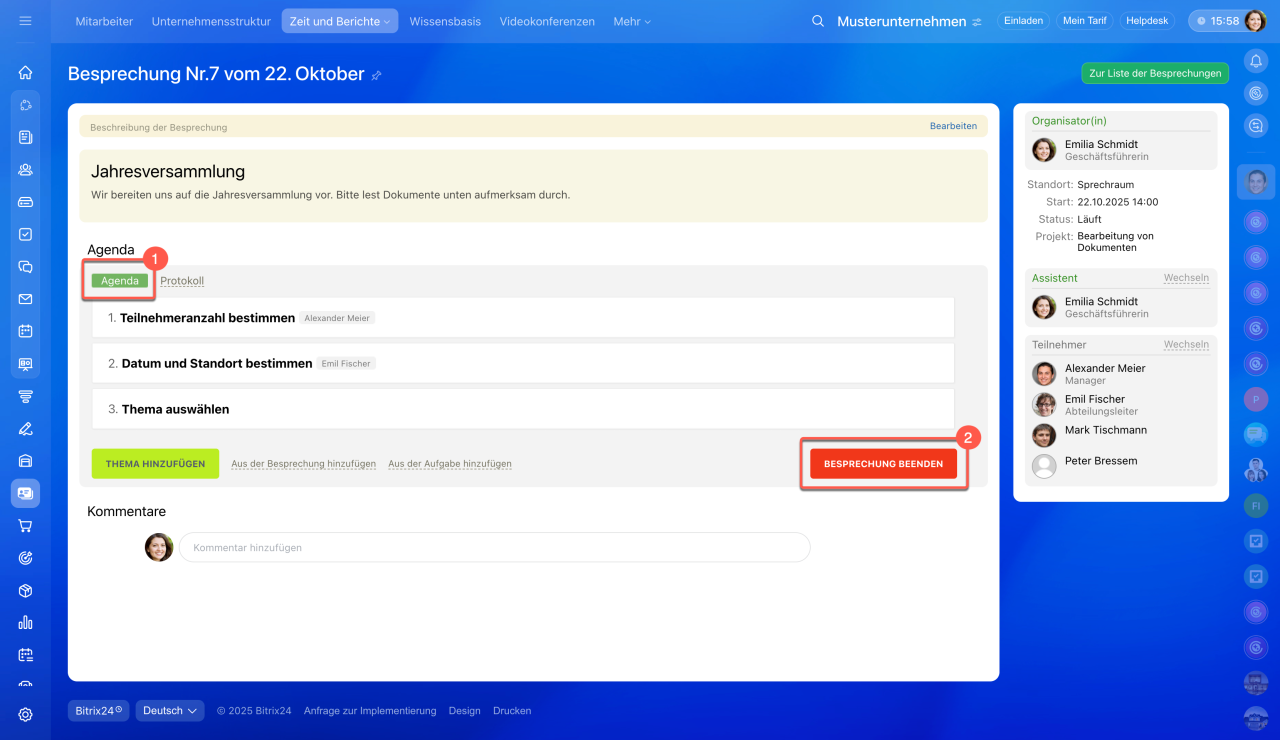The height and width of the screenshot is (740, 1280).
Task: Open the box inventory icon in the sidebar
Action: 25,590
